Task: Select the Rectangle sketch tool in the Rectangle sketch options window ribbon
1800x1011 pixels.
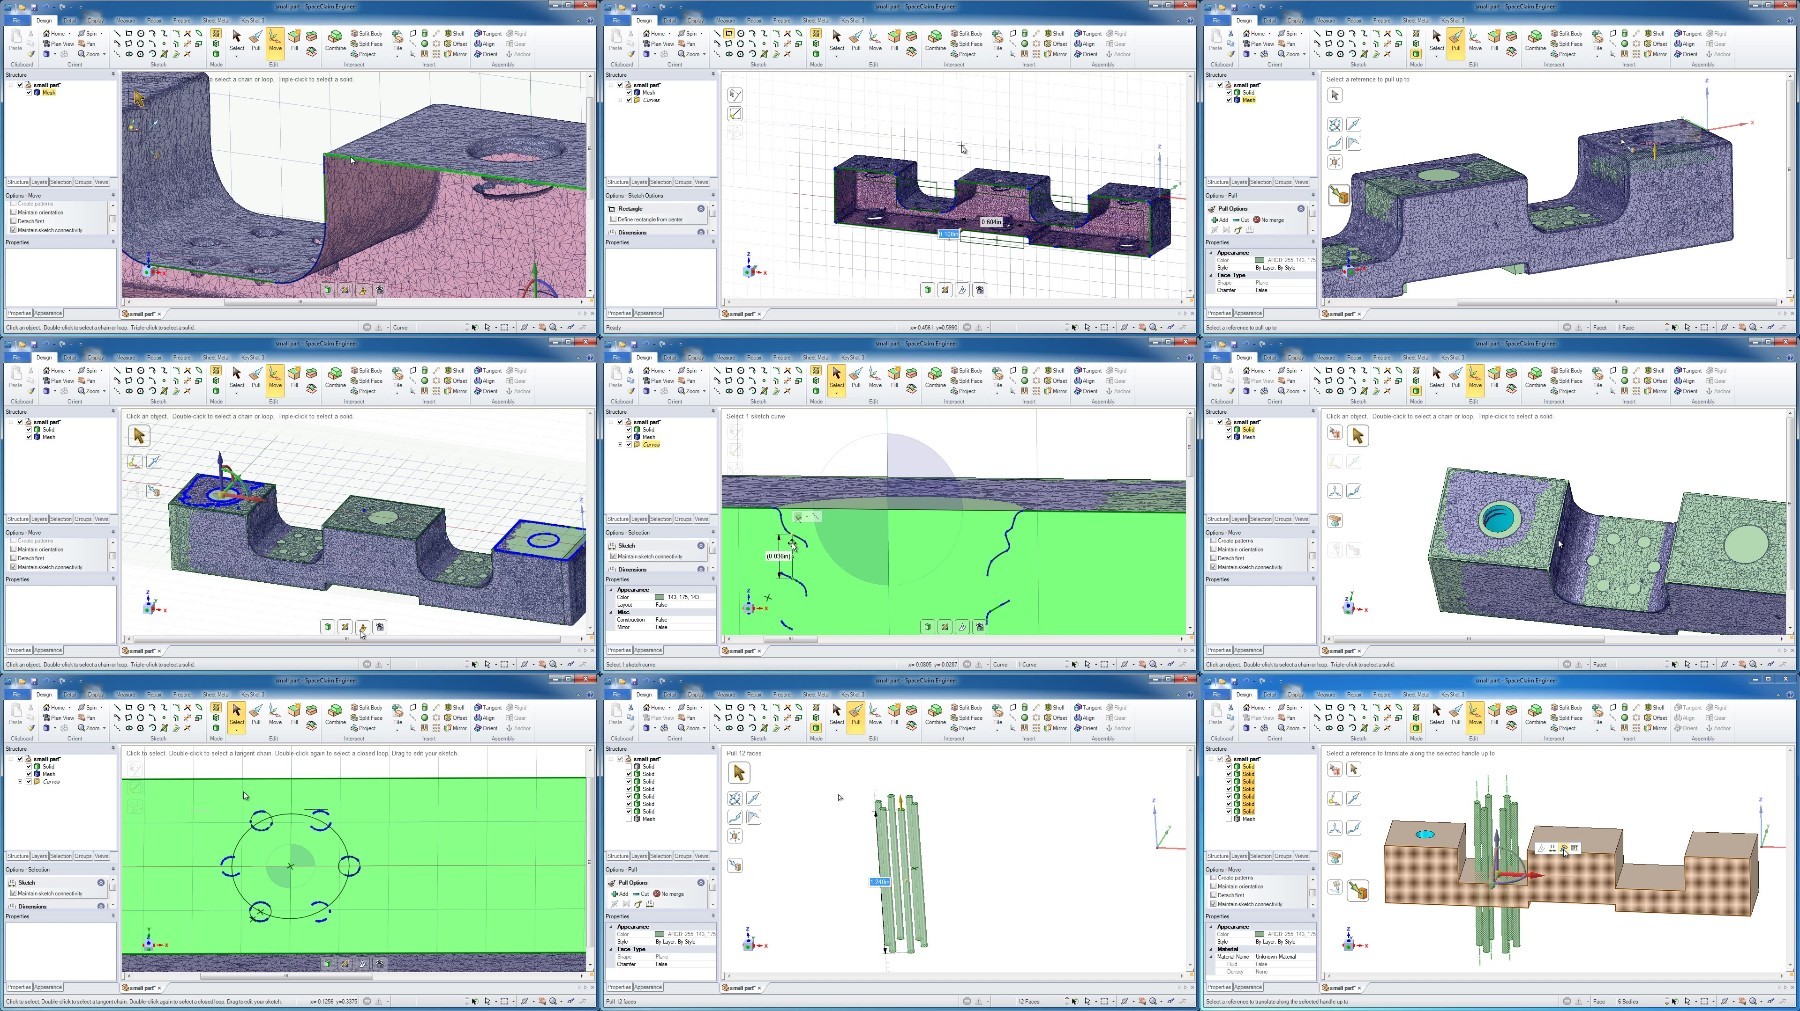Action: pos(729,33)
